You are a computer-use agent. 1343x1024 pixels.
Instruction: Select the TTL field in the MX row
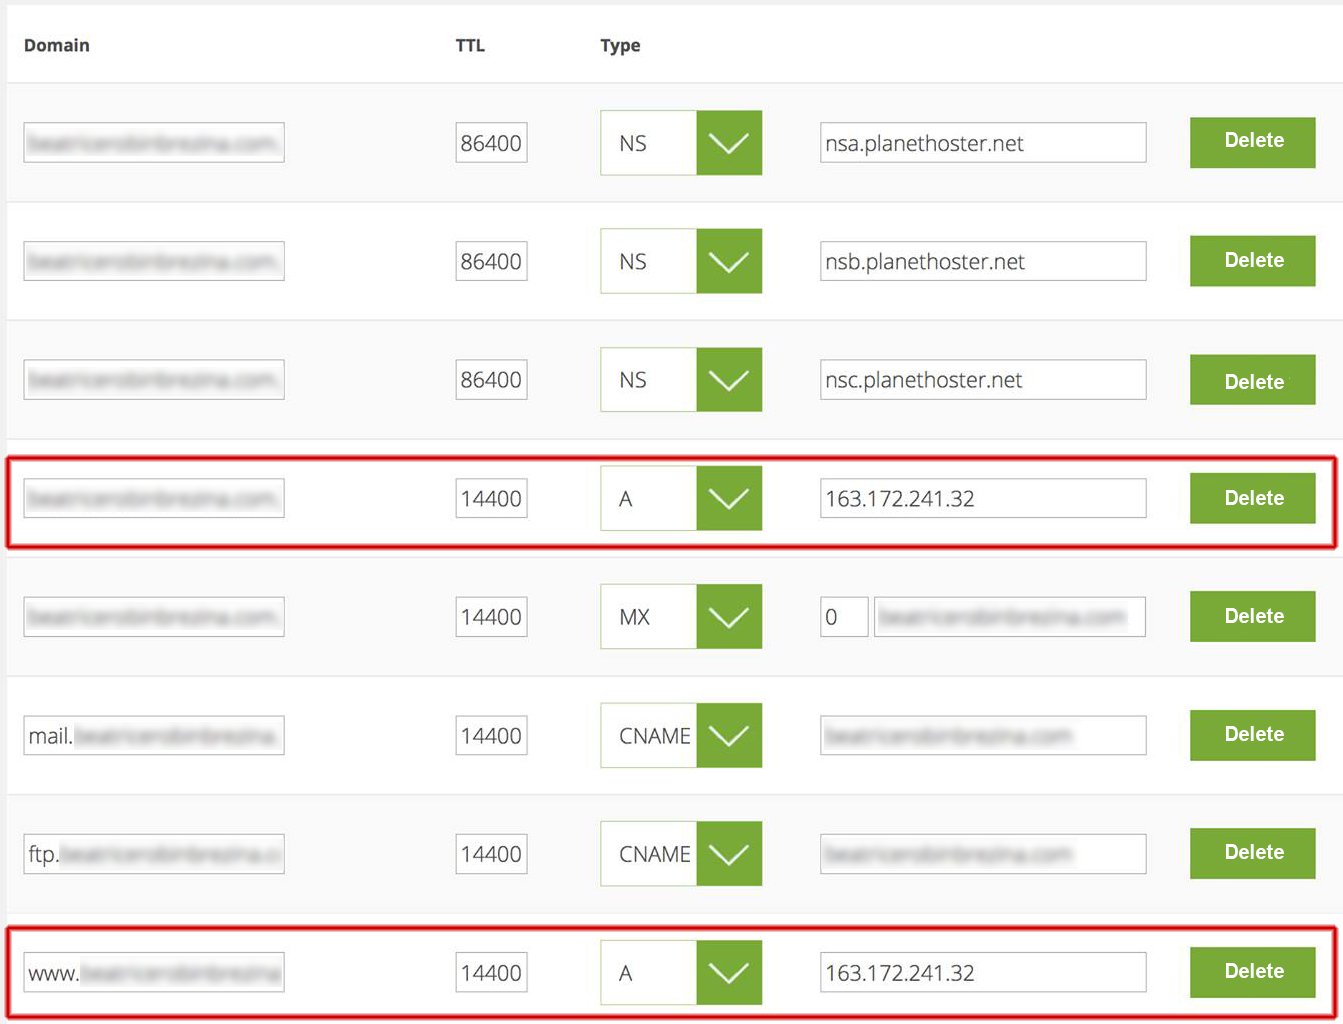coord(490,617)
